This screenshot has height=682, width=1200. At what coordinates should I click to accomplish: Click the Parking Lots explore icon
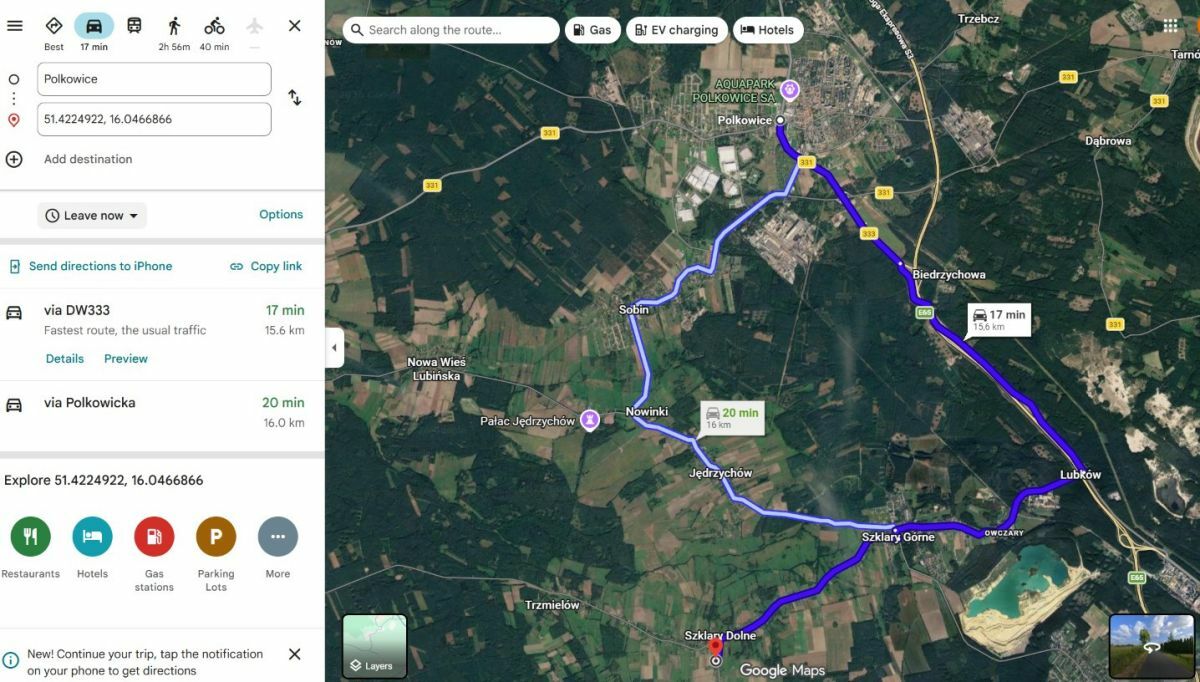(x=216, y=537)
